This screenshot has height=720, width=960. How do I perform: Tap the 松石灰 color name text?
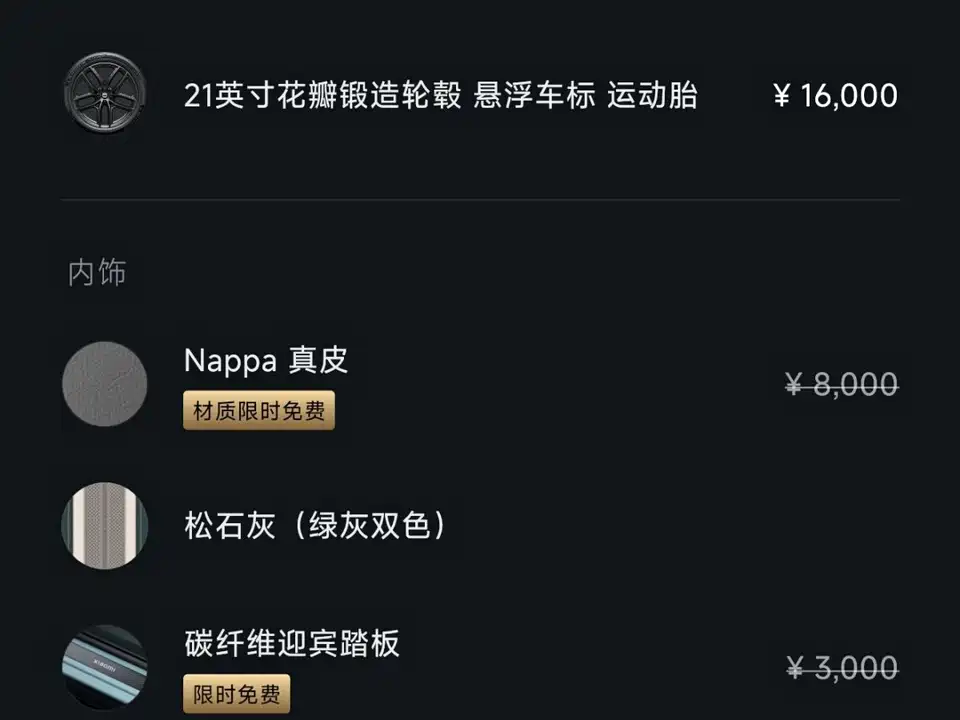tap(229, 526)
